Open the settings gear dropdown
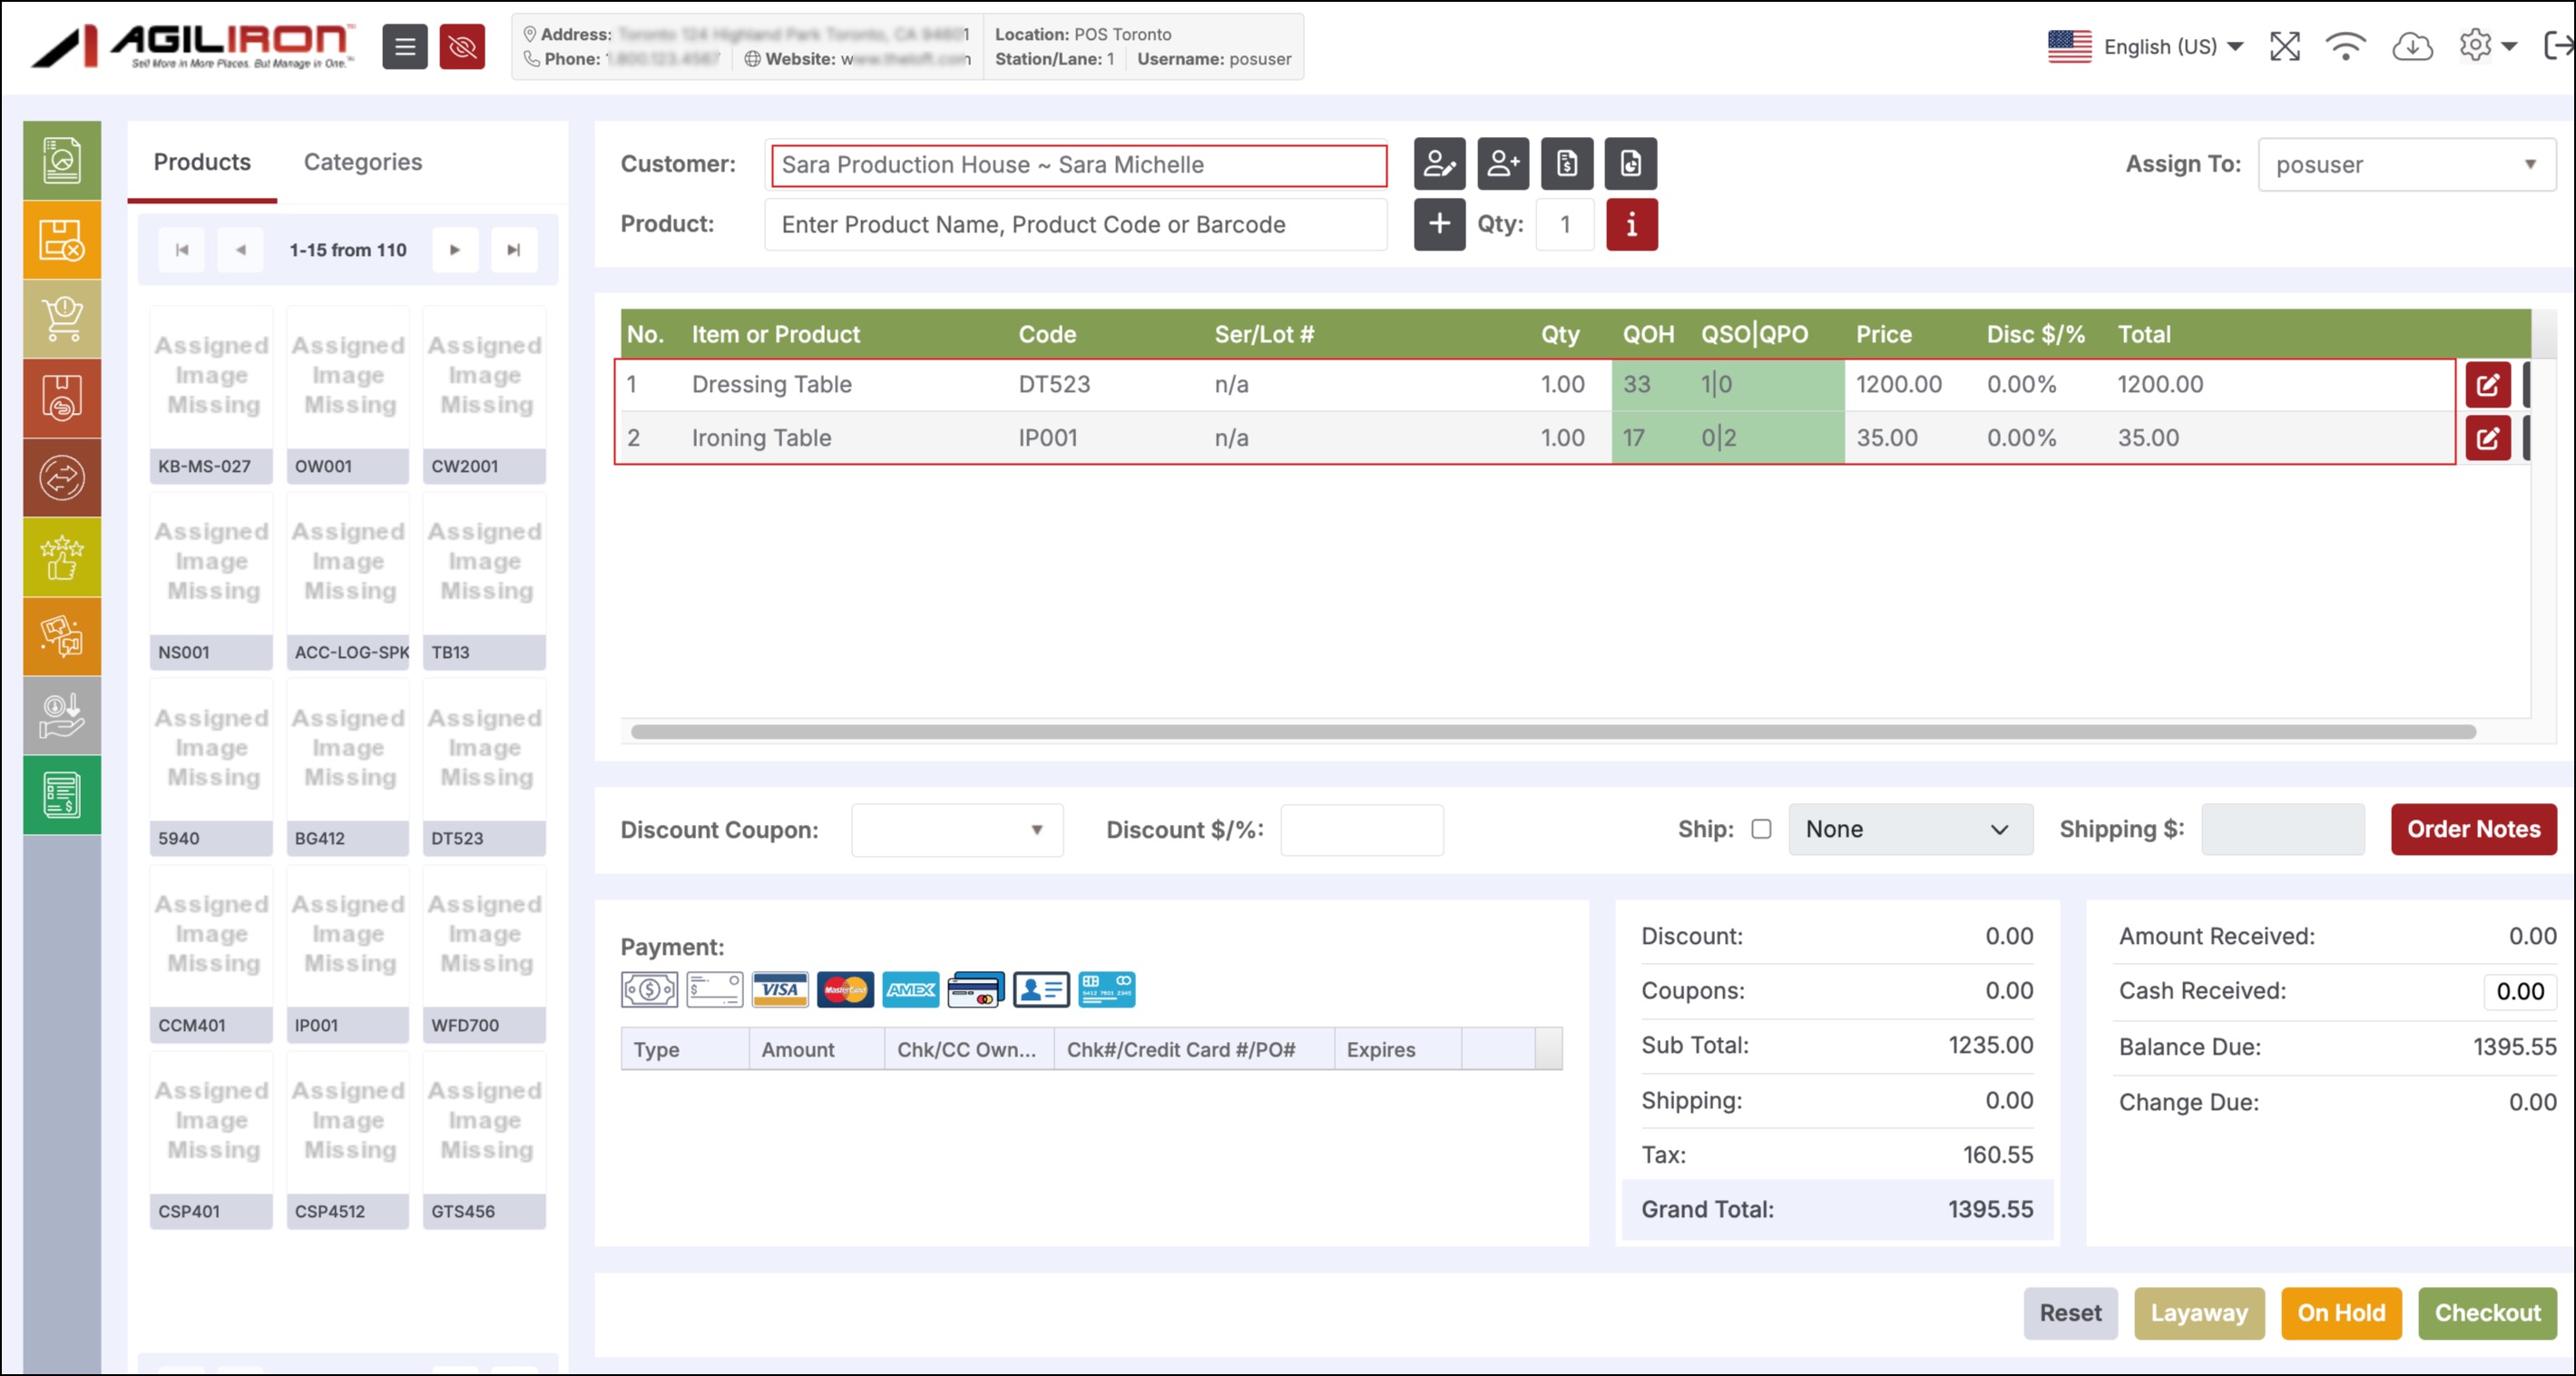 coord(2487,46)
